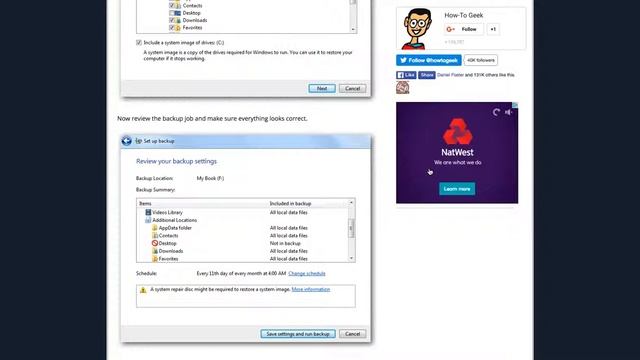Select Contacts row in backup summary

(243, 236)
